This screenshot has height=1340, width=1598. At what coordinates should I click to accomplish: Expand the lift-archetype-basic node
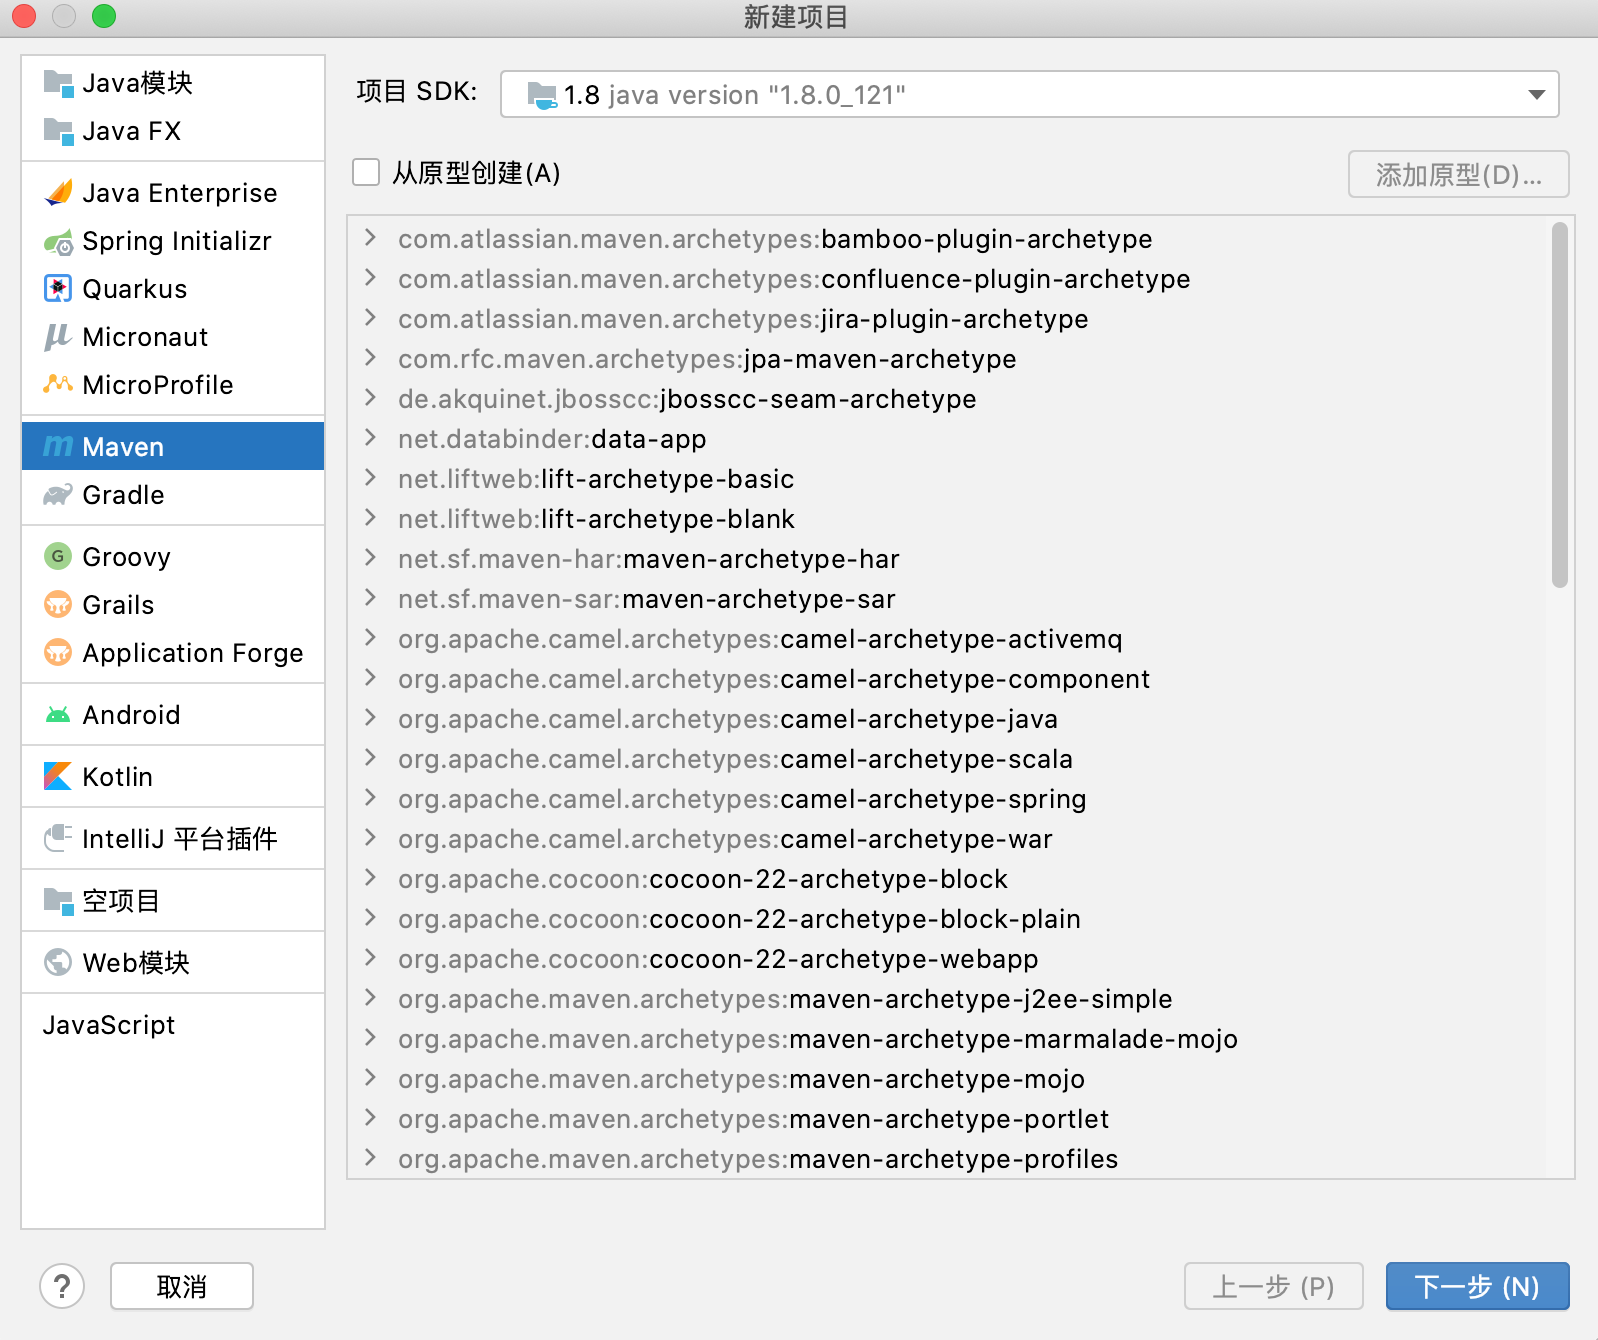click(x=370, y=478)
